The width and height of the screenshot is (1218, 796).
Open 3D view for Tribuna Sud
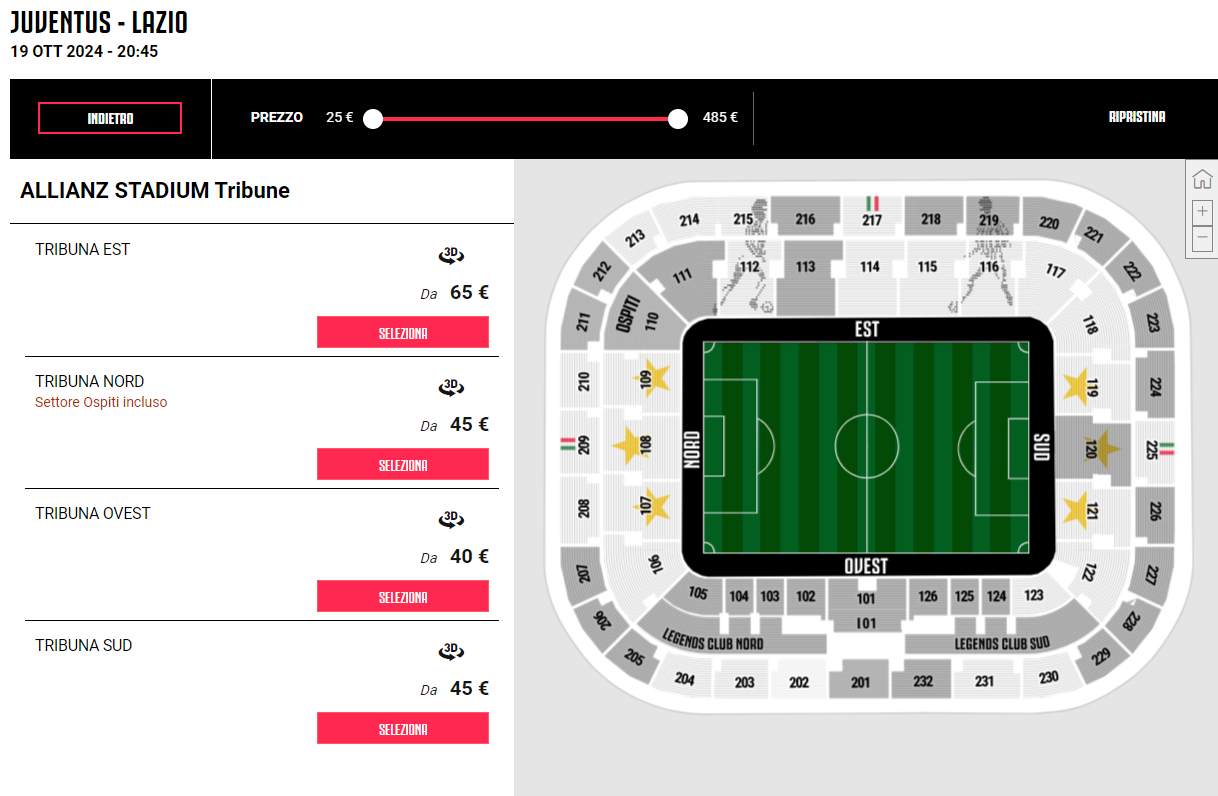pyautogui.click(x=452, y=651)
